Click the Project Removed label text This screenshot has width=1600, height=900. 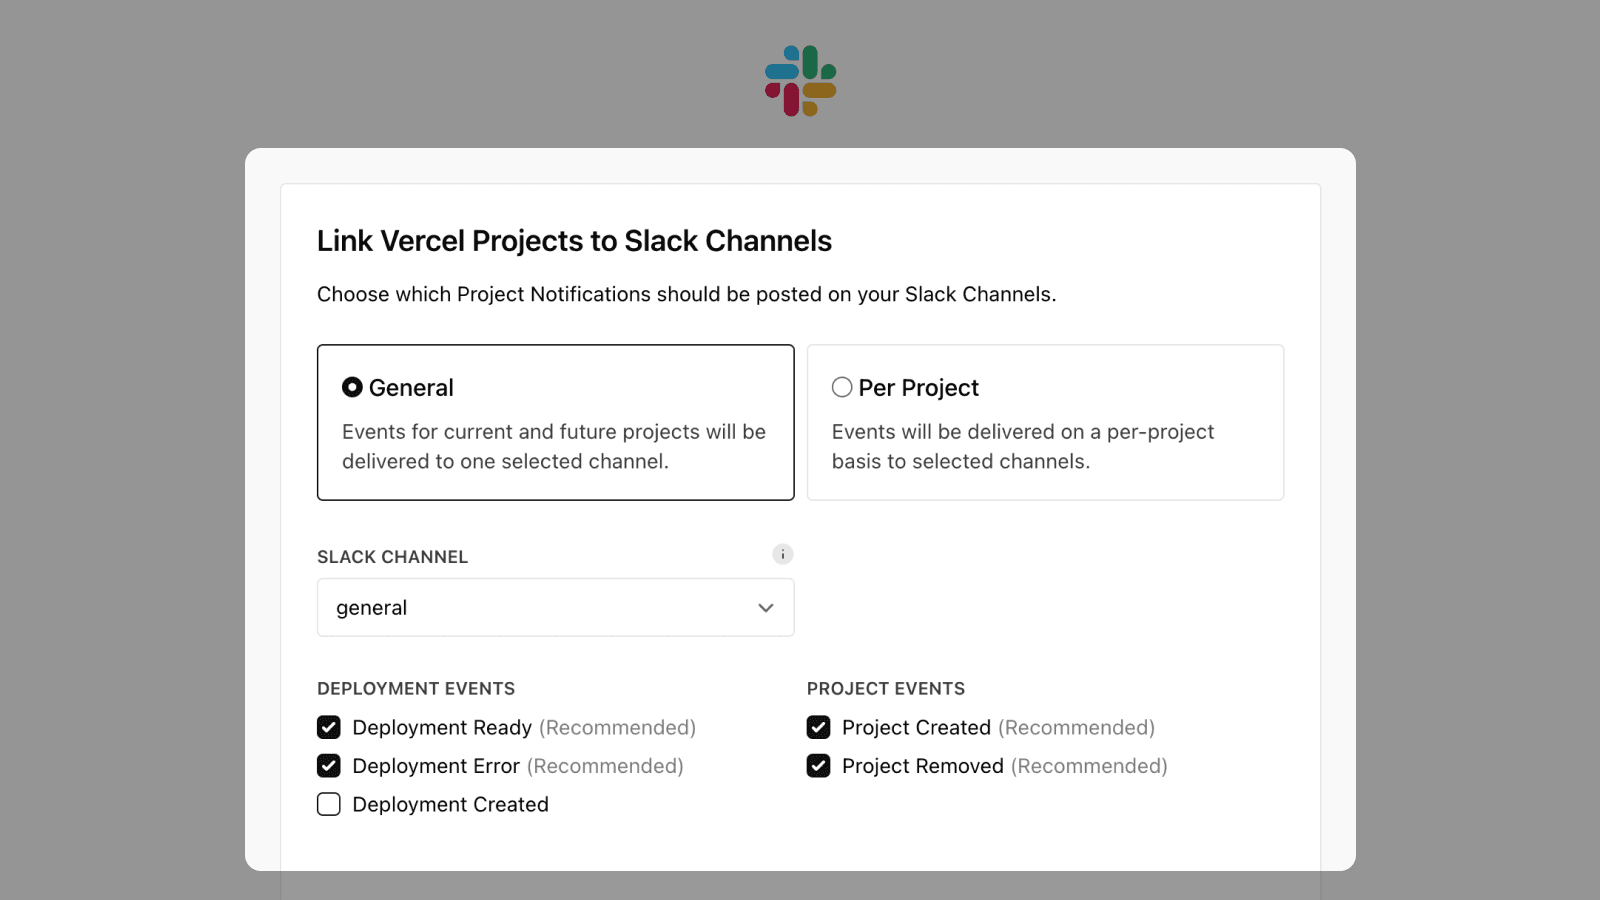[x=922, y=766]
